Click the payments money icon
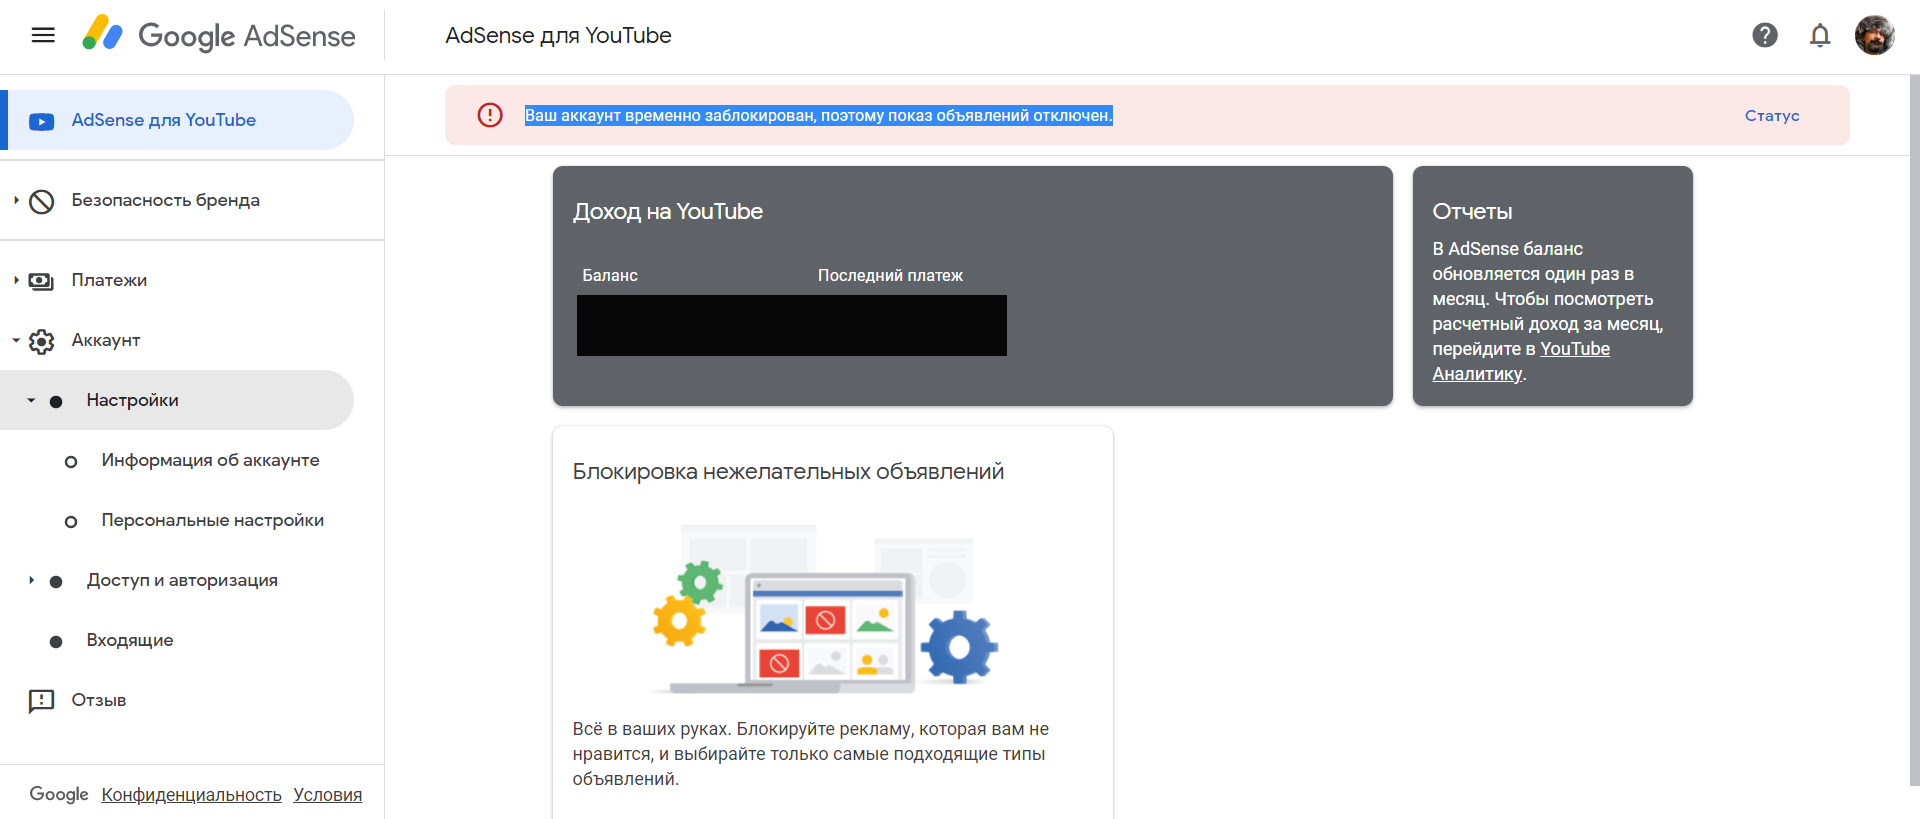This screenshot has height=819, width=1920. point(41,281)
